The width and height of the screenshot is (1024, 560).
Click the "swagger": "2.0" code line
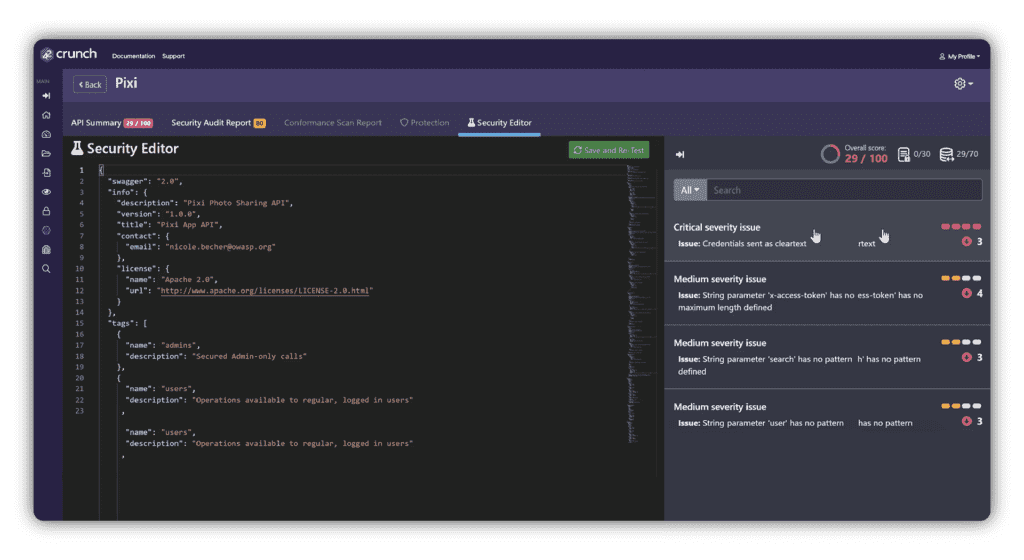[x=145, y=181]
